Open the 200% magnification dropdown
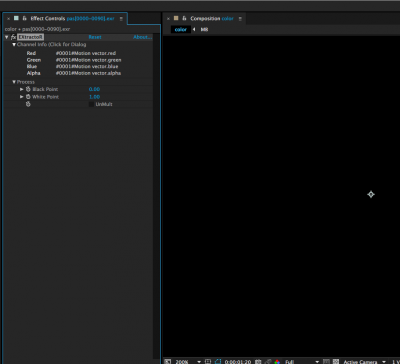Image resolution: width=400 pixels, height=364 pixels. tap(188, 362)
